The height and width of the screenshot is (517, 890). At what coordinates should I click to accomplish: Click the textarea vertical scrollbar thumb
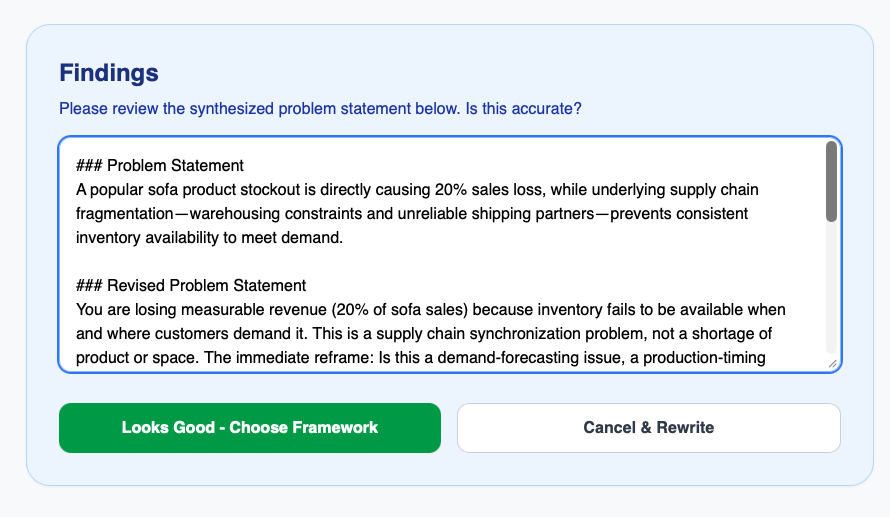click(832, 182)
